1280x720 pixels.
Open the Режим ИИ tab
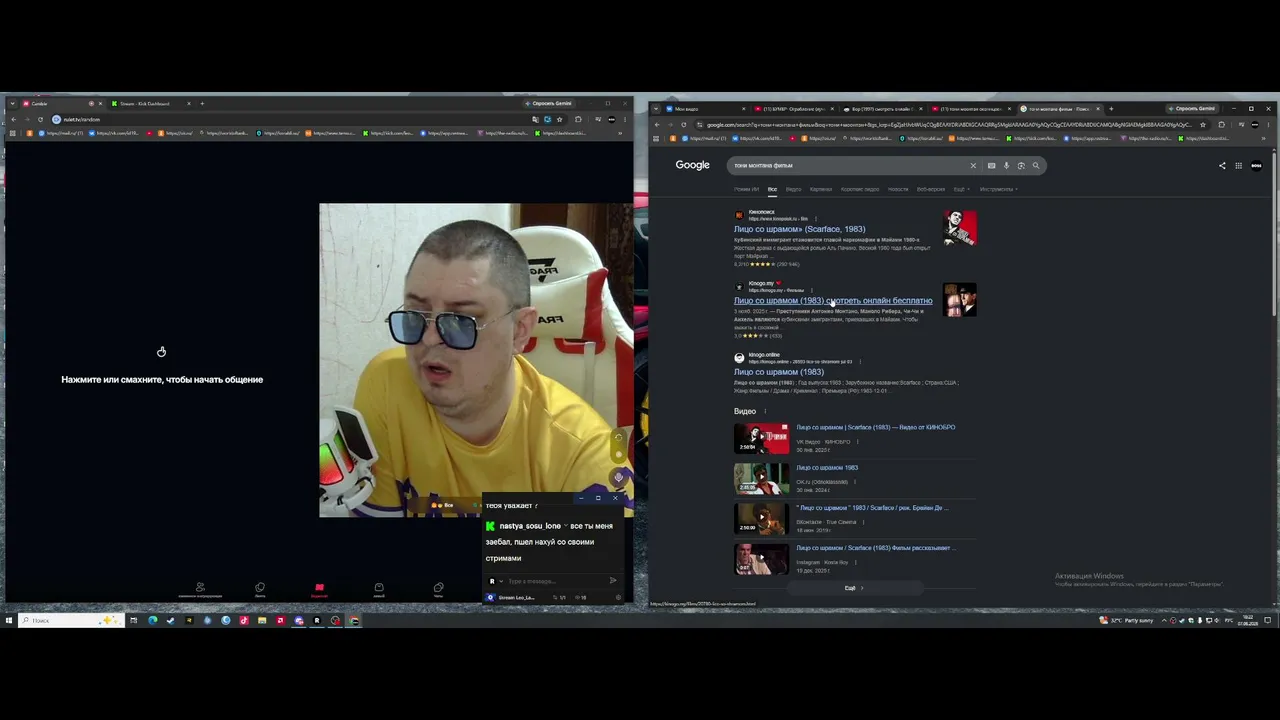click(746, 189)
